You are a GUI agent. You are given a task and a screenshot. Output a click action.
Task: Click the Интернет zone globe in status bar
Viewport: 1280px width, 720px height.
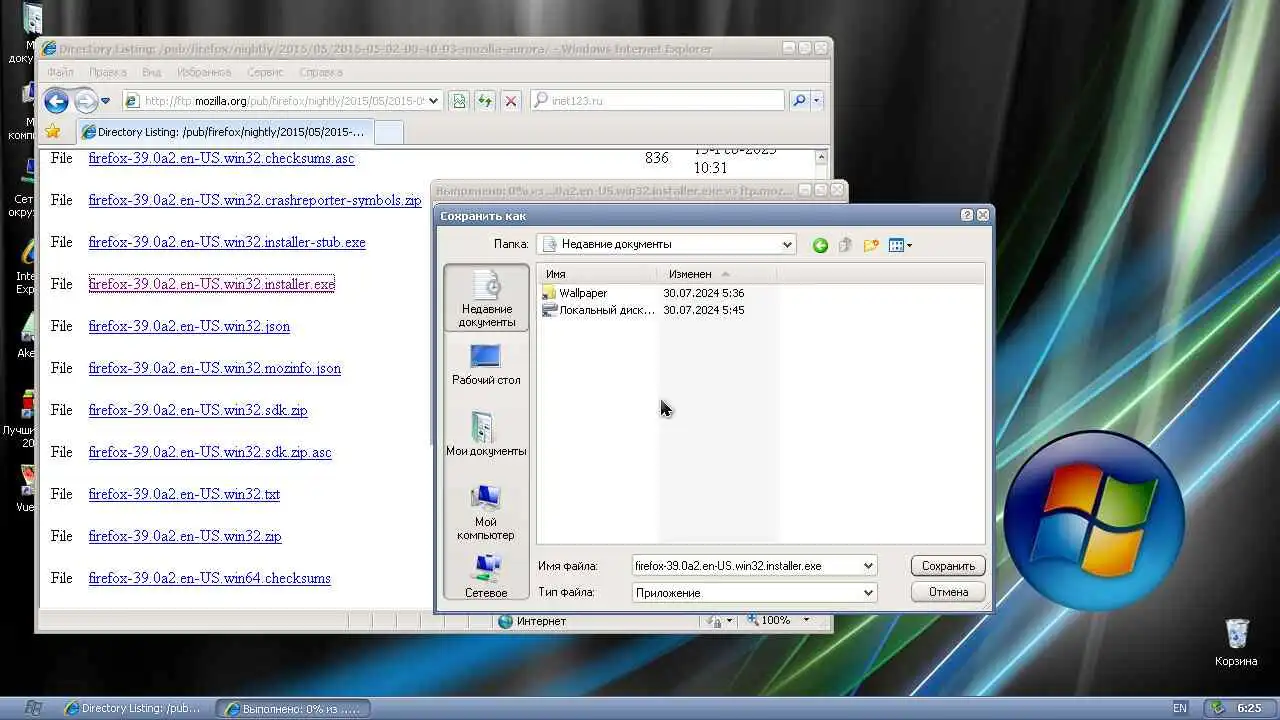tap(505, 621)
